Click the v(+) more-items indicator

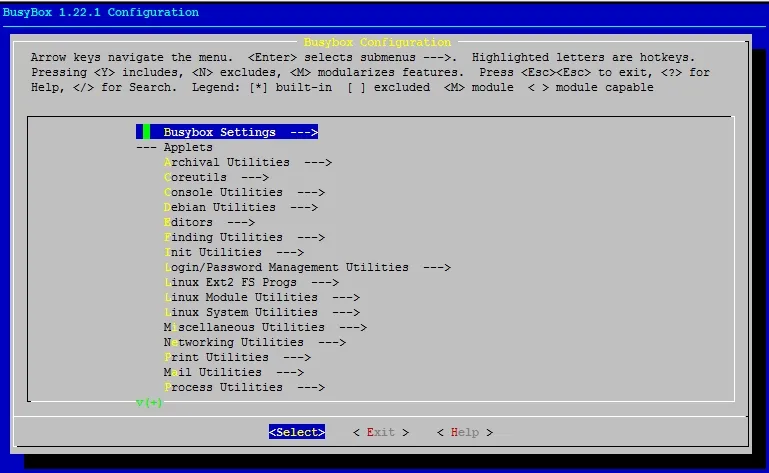pos(149,403)
